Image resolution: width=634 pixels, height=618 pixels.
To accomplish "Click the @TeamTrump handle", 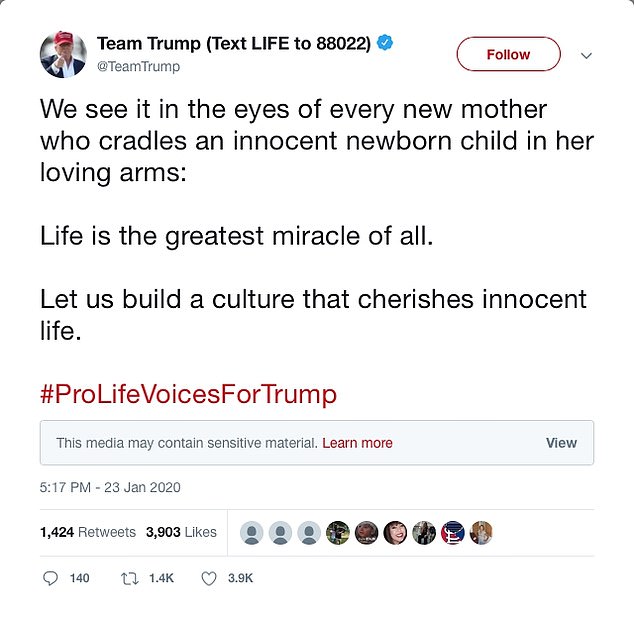I will coord(138,67).
